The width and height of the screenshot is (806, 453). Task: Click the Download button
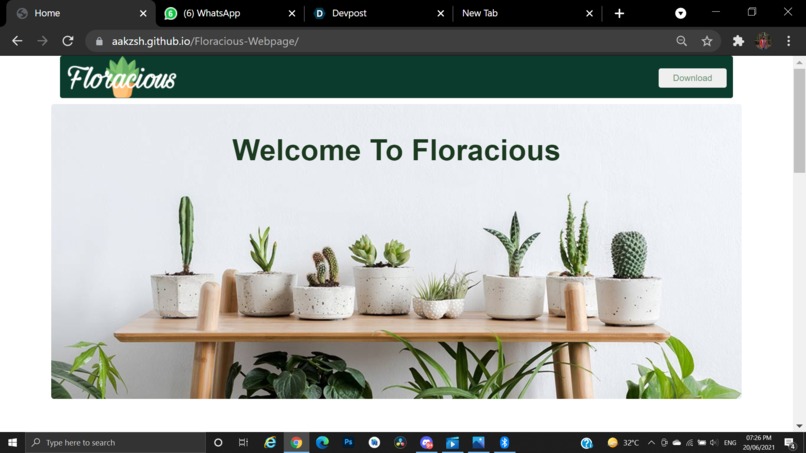click(692, 78)
